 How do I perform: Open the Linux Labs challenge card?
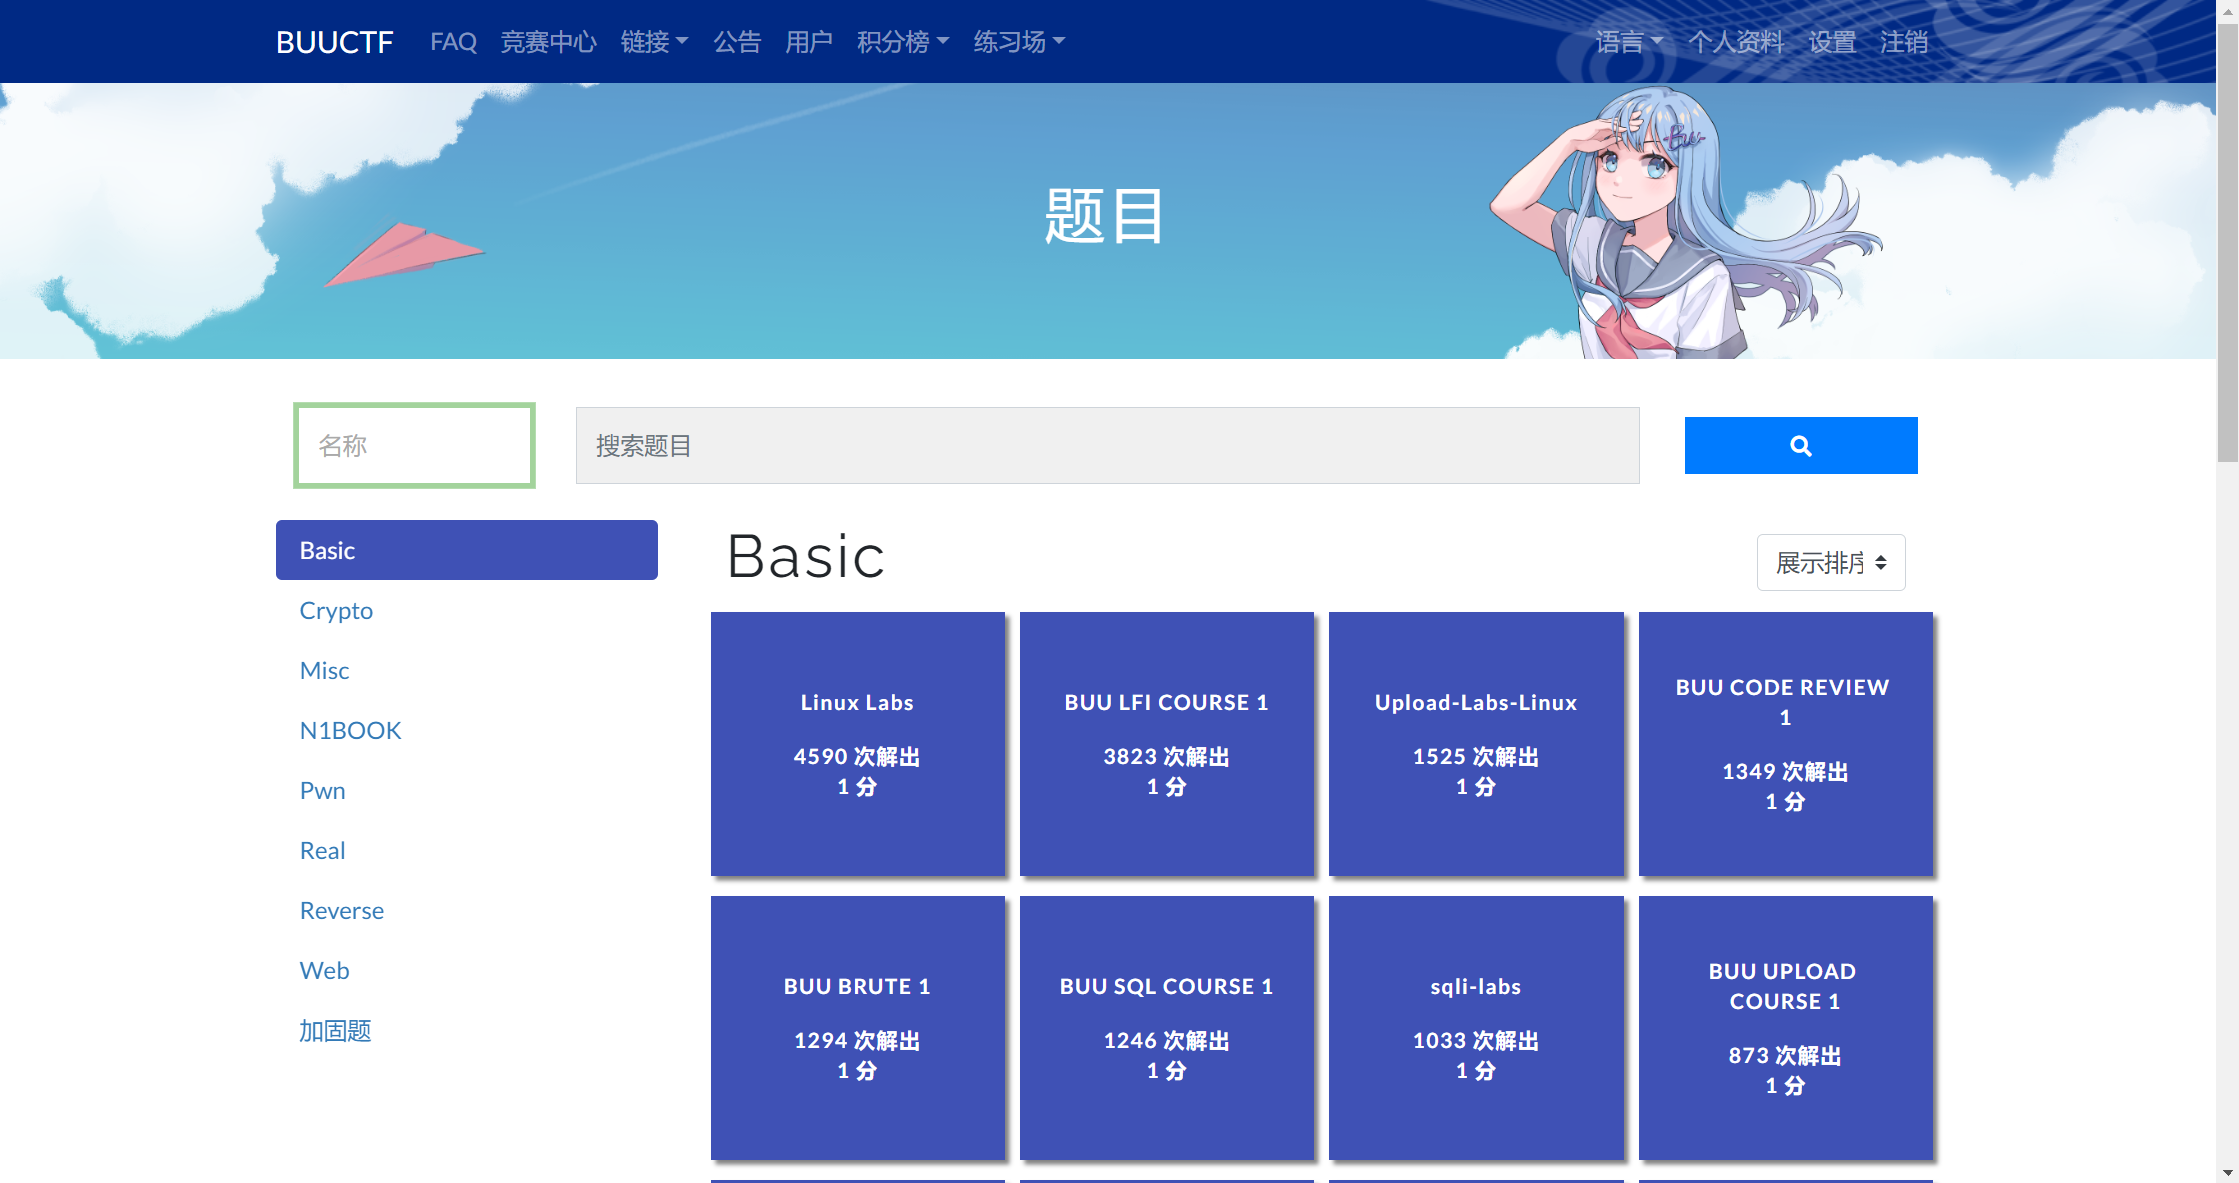pyautogui.click(x=857, y=744)
